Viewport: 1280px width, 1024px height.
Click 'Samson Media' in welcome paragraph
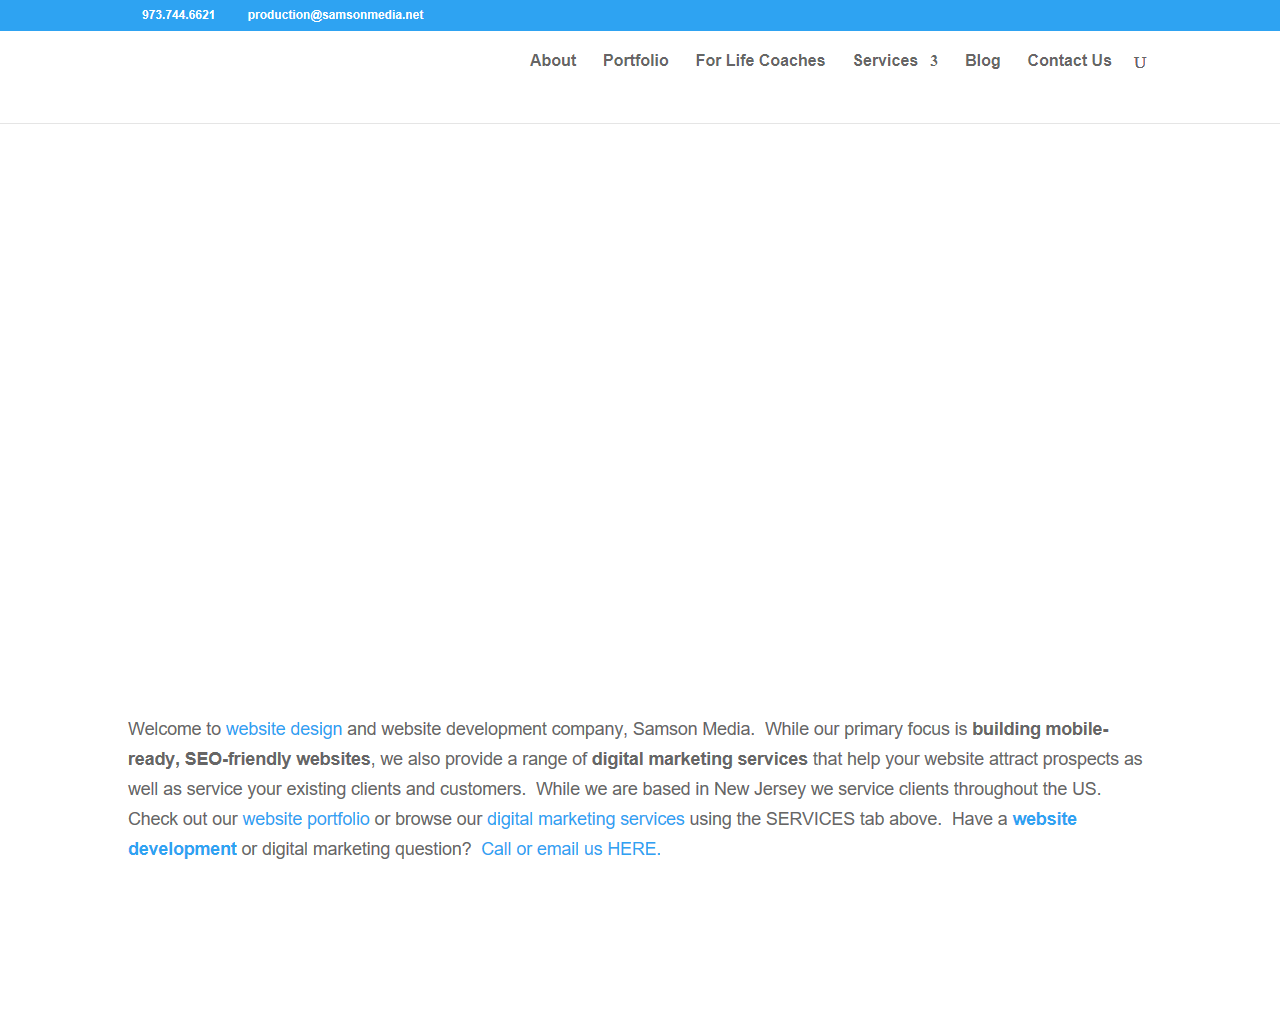[x=692, y=729]
